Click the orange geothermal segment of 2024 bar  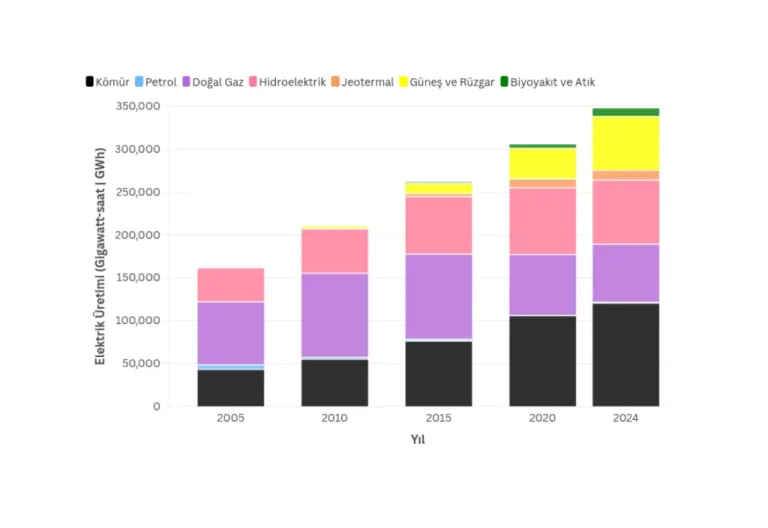click(626, 175)
